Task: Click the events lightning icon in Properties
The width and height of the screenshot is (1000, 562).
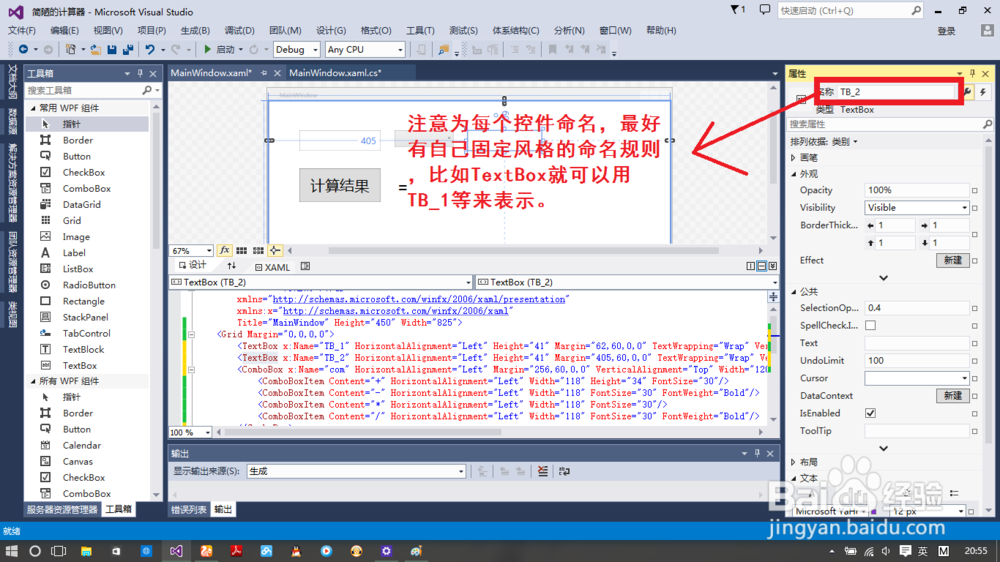Action: click(983, 92)
